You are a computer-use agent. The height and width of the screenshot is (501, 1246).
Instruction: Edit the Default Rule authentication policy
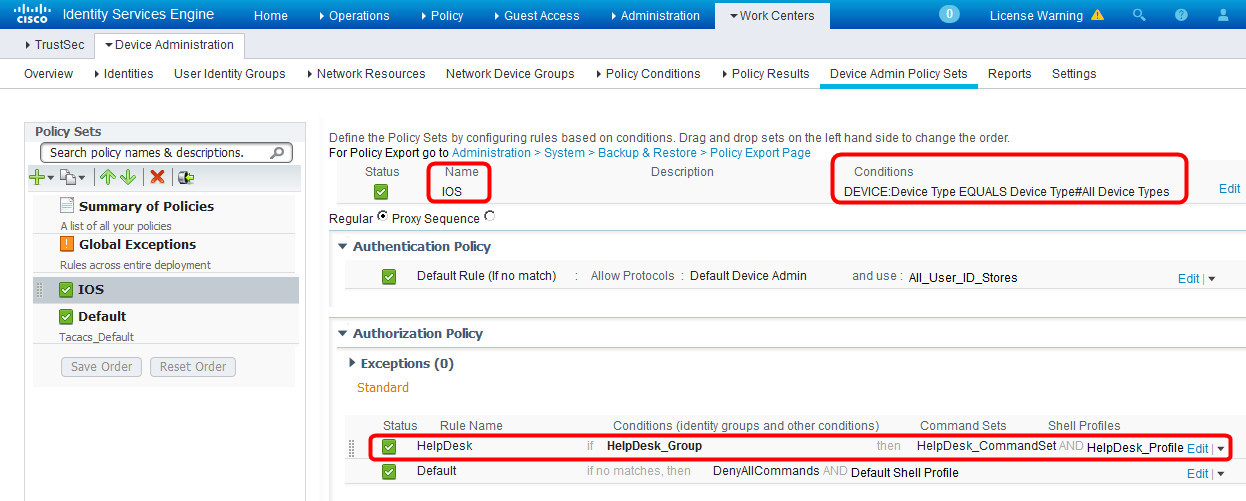pyautogui.click(x=1188, y=279)
